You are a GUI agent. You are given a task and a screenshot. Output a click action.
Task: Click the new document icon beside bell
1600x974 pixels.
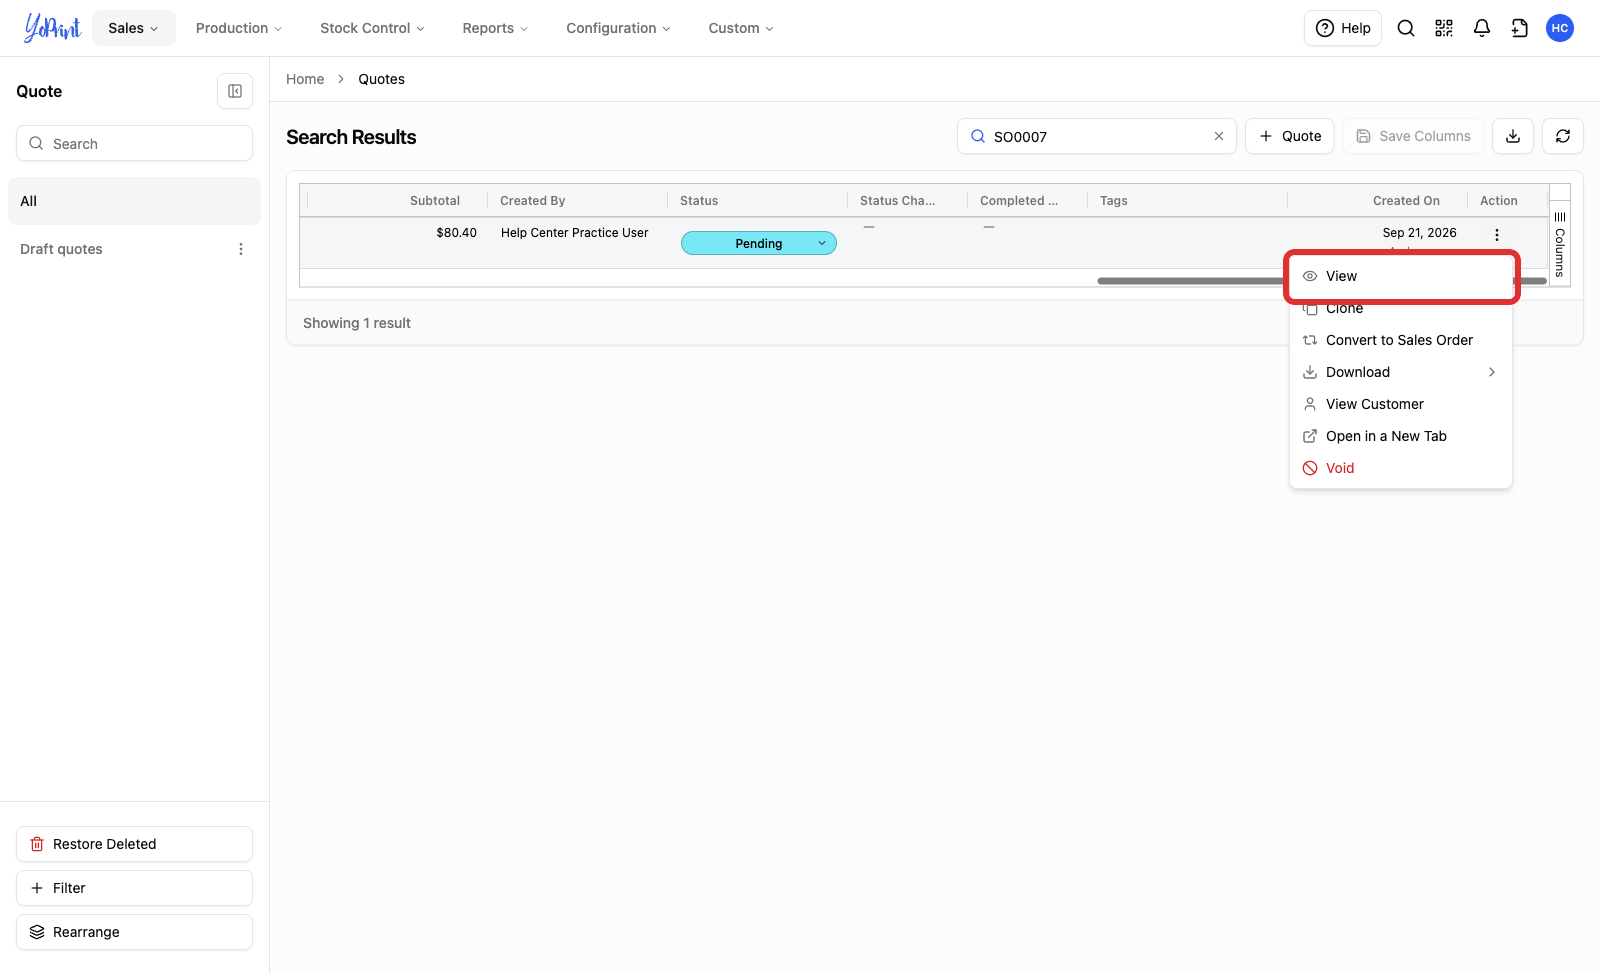tap(1520, 28)
